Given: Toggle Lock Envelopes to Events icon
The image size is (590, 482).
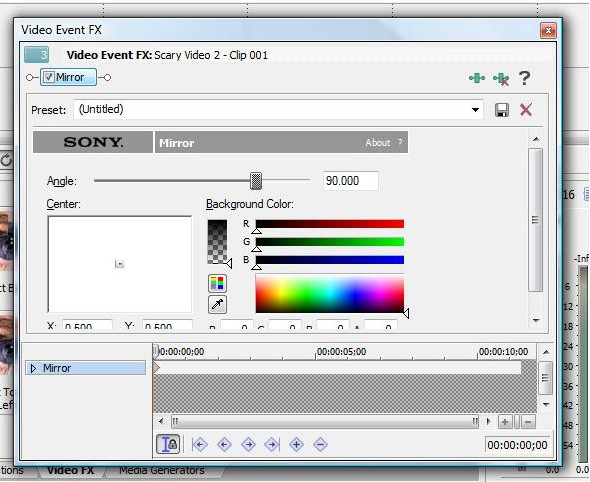Looking at the screenshot, I should pos(168,444).
